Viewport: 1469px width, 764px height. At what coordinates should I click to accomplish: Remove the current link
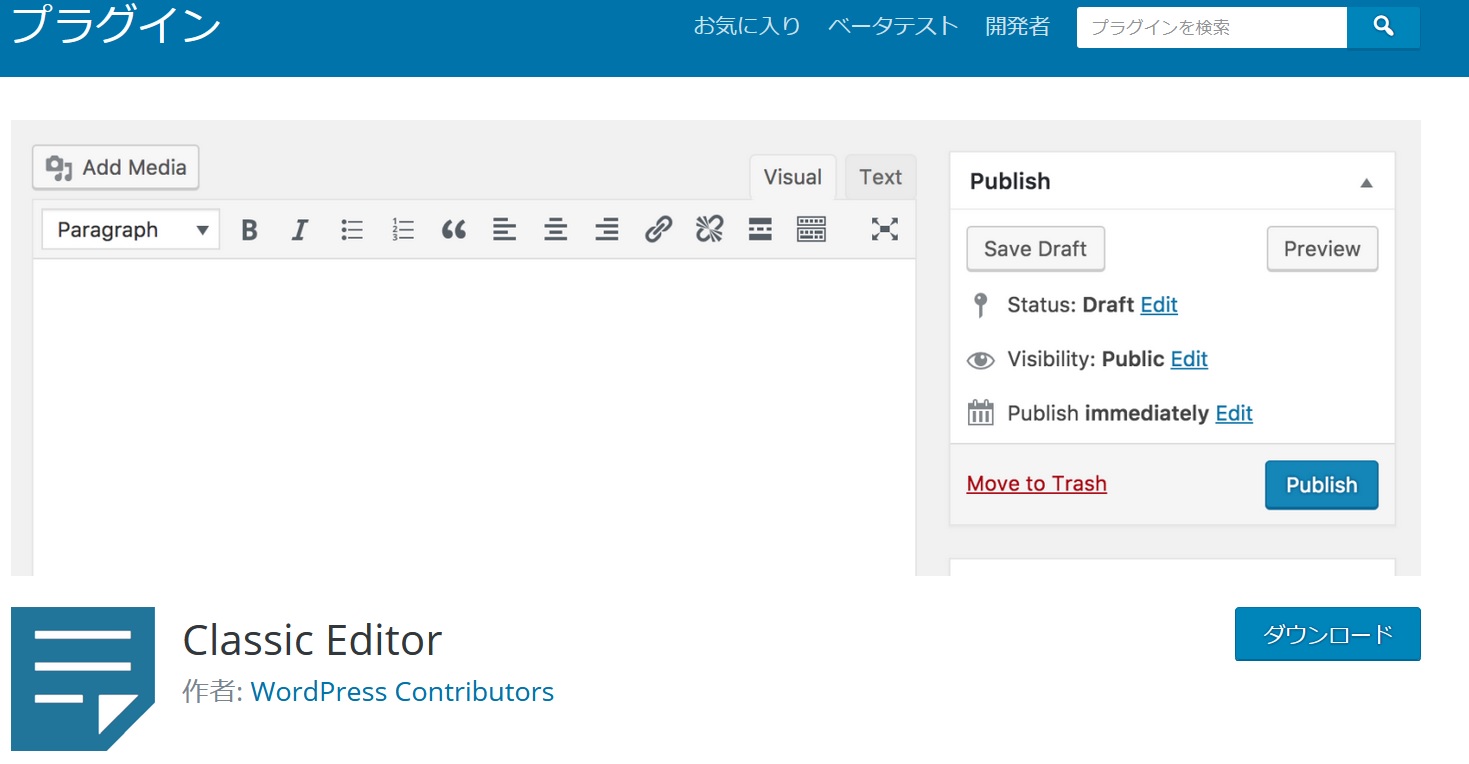click(x=709, y=229)
